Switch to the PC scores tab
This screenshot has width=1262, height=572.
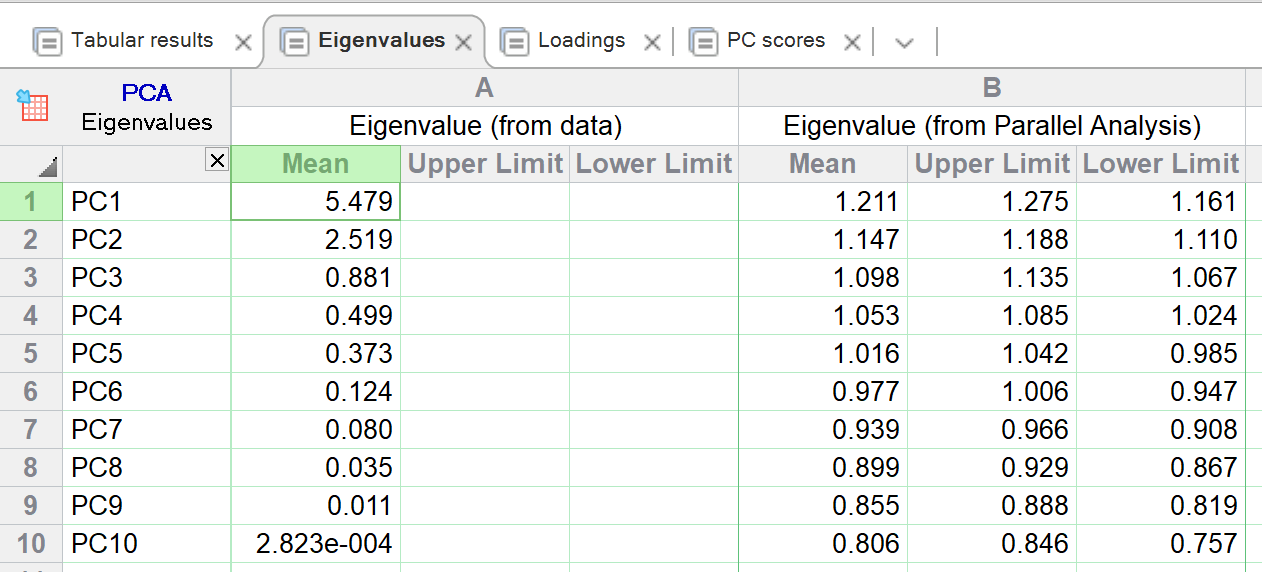(x=776, y=41)
